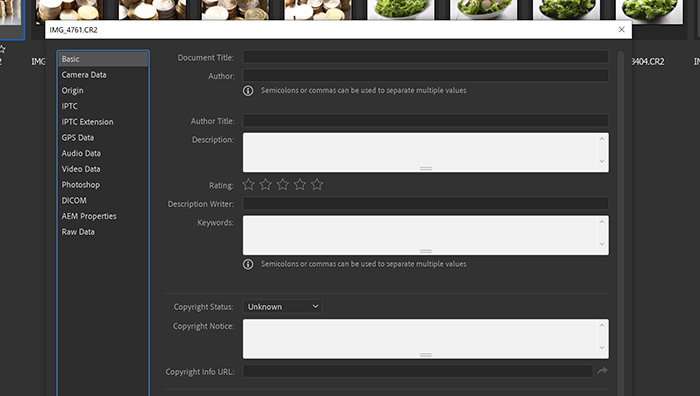Set rating to four stars
Screen dimensions: 700x396
[x=300, y=184]
